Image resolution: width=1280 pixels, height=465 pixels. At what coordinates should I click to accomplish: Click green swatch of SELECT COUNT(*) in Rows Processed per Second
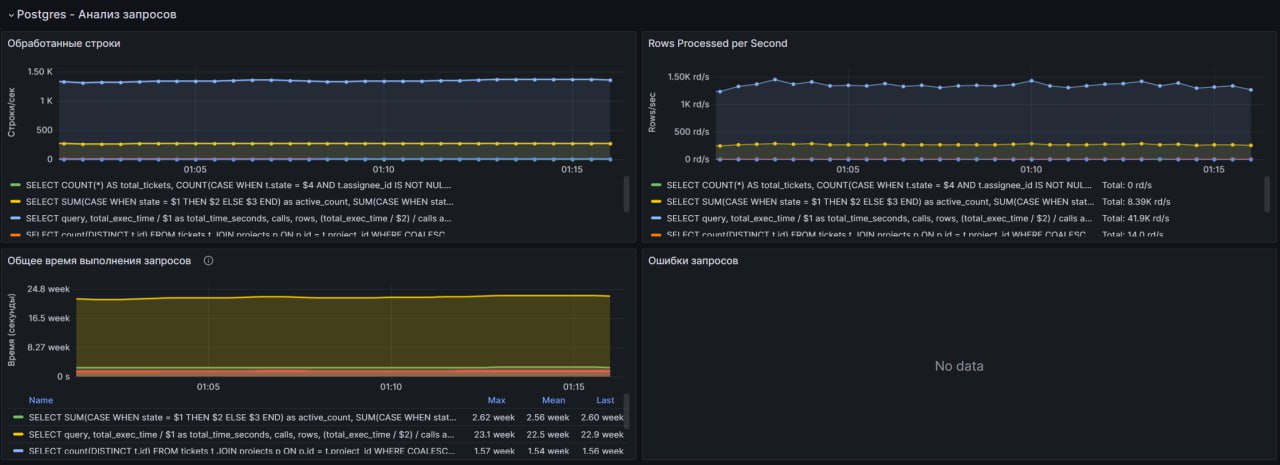coord(656,185)
